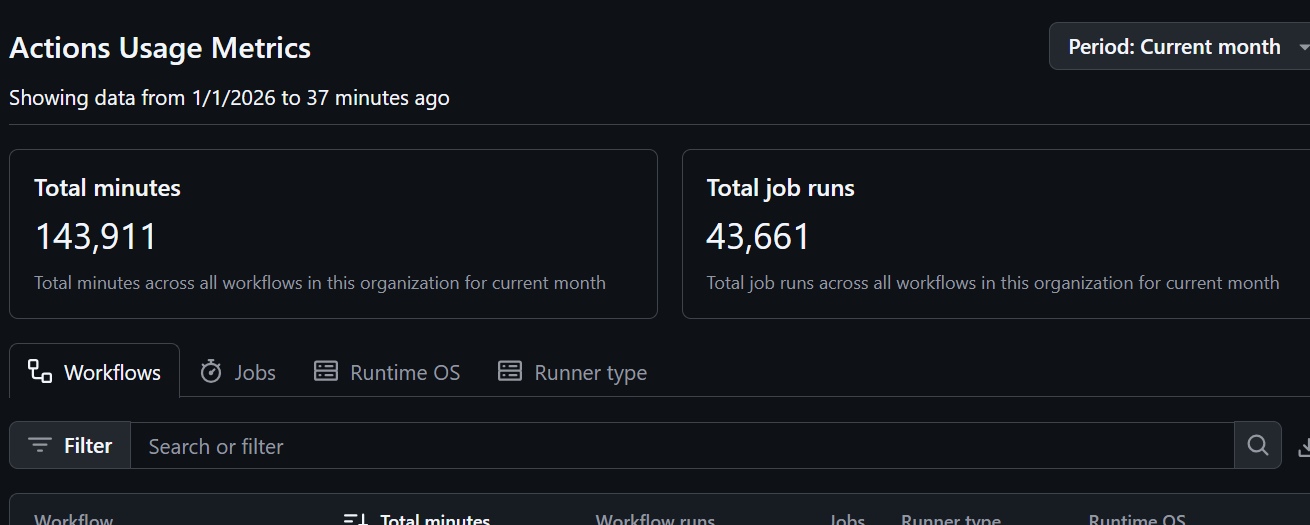Viewport: 1310px width, 525px height.
Task: Focus the Search or filter input field
Action: coord(680,446)
